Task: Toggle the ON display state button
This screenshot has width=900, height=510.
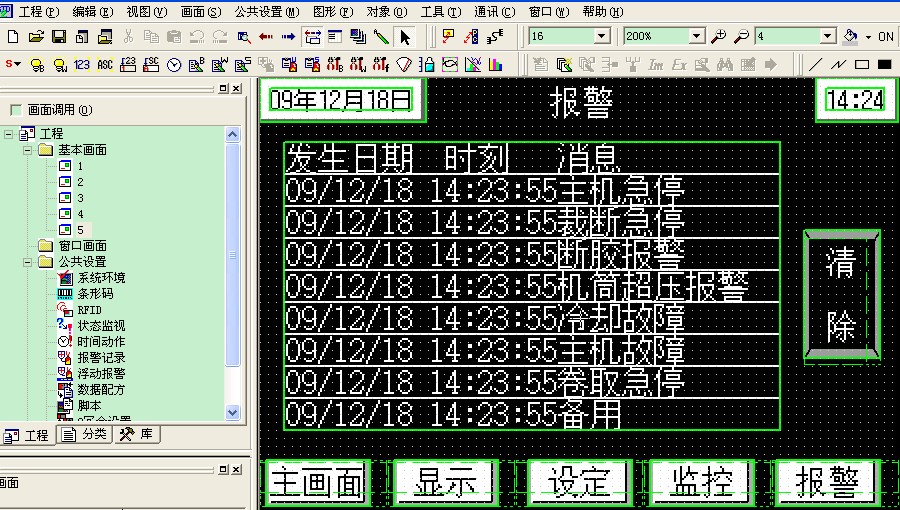Action: coord(885,37)
